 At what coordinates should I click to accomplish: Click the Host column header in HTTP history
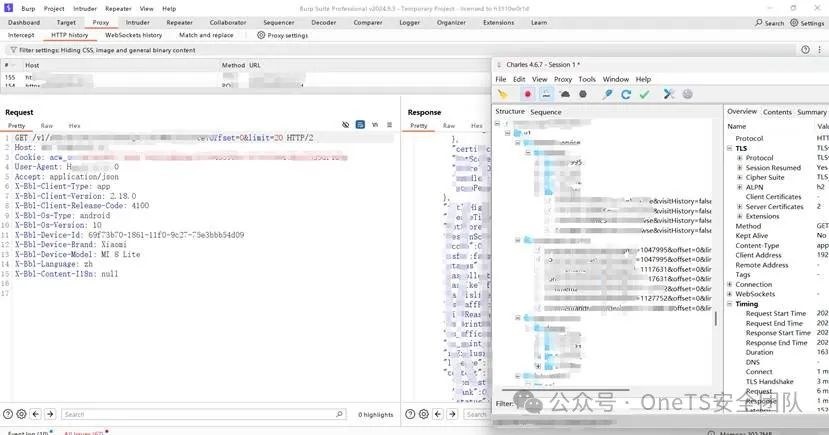click(32, 65)
